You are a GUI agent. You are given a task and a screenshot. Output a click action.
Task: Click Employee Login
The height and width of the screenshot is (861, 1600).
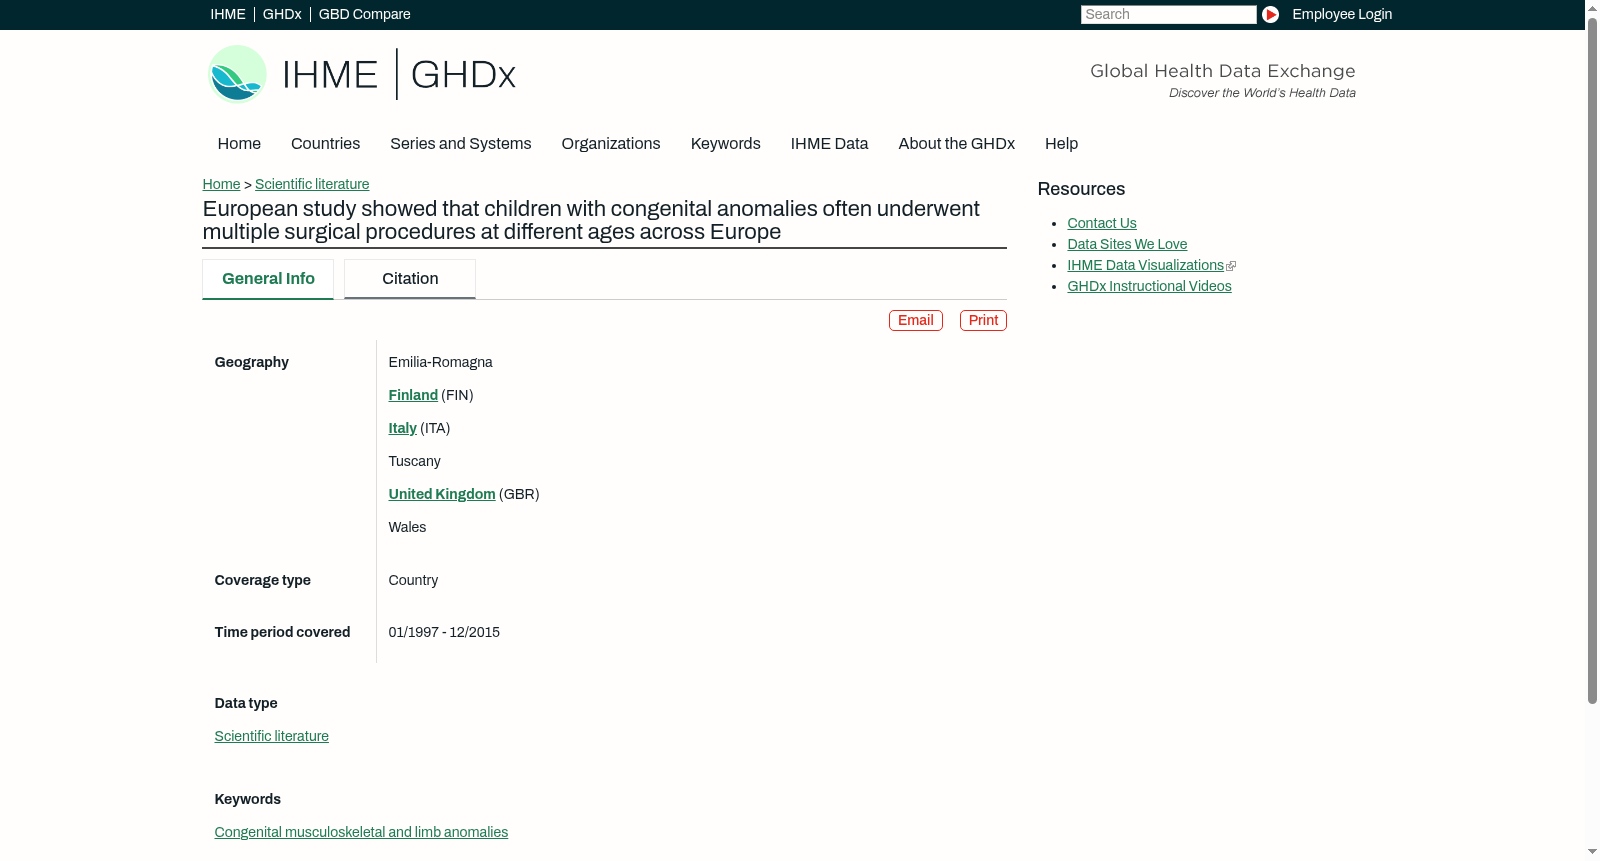pos(1342,14)
